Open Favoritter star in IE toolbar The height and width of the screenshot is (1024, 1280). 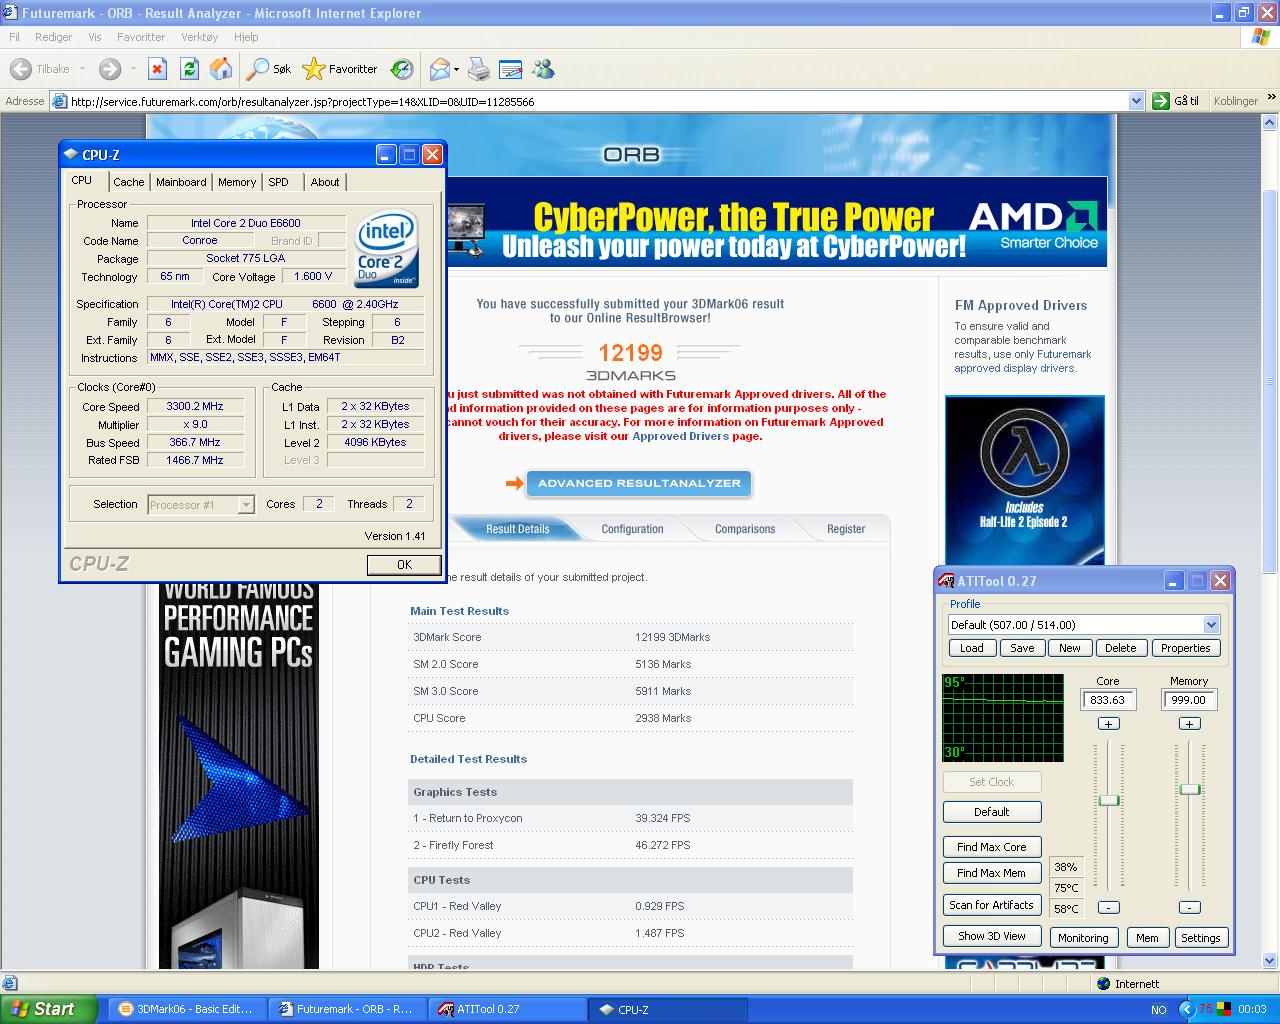(x=340, y=69)
